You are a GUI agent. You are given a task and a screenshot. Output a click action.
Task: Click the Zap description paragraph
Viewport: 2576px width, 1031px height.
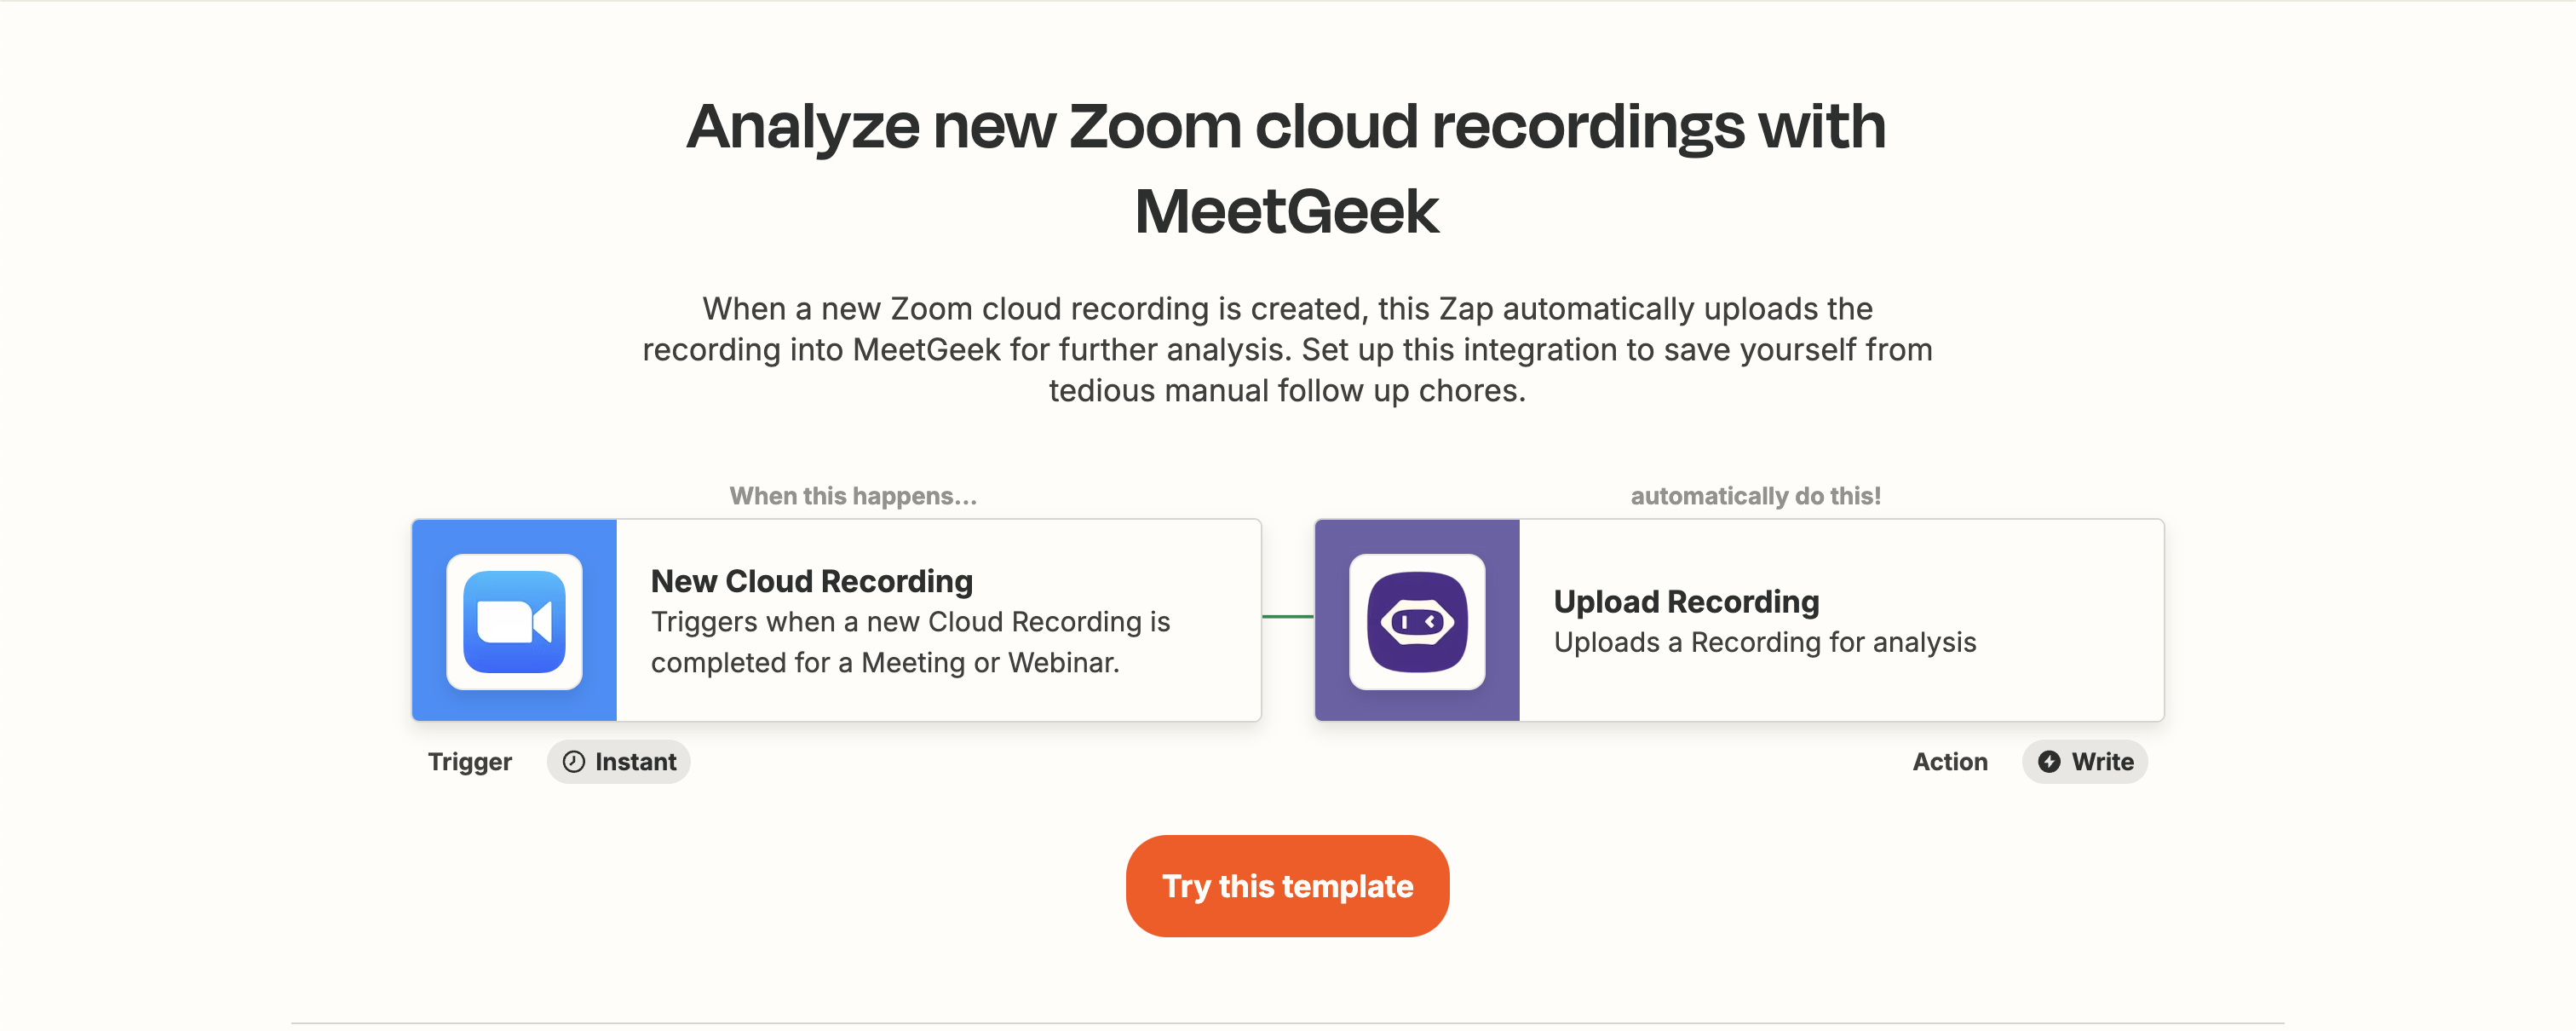[x=1287, y=349]
